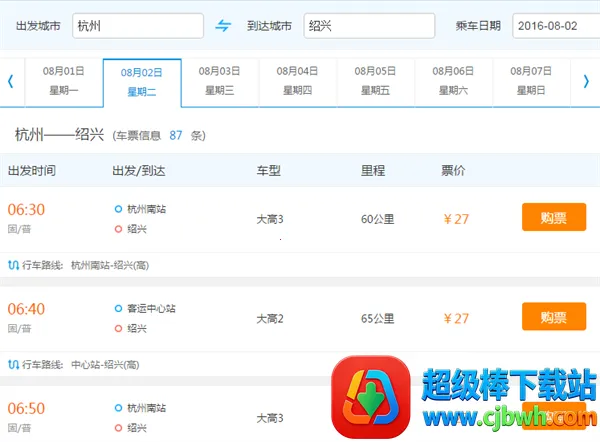The width and height of the screenshot is (600, 442).
Task: Open the 08月06日 星期六 tab
Action: 453,81
